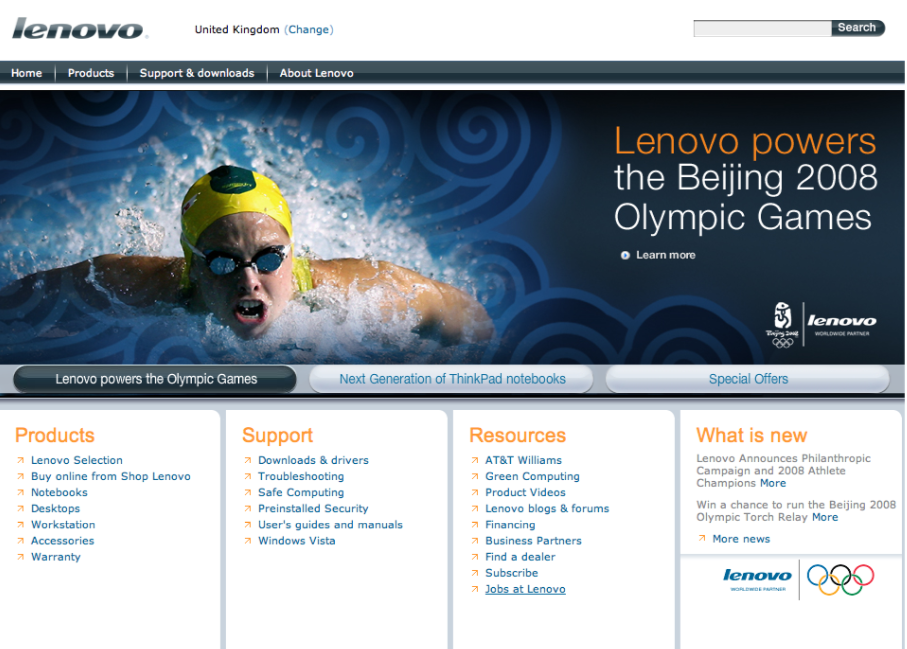Click the arrow icon beside AT&T Williams

pos(475,460)
